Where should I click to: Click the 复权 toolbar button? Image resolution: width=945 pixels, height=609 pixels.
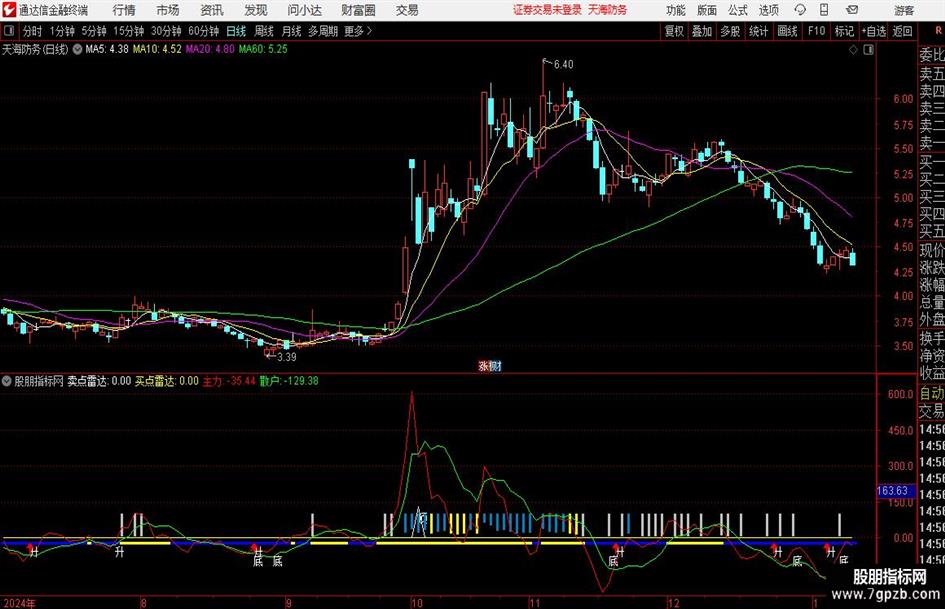tap(674, 31)
